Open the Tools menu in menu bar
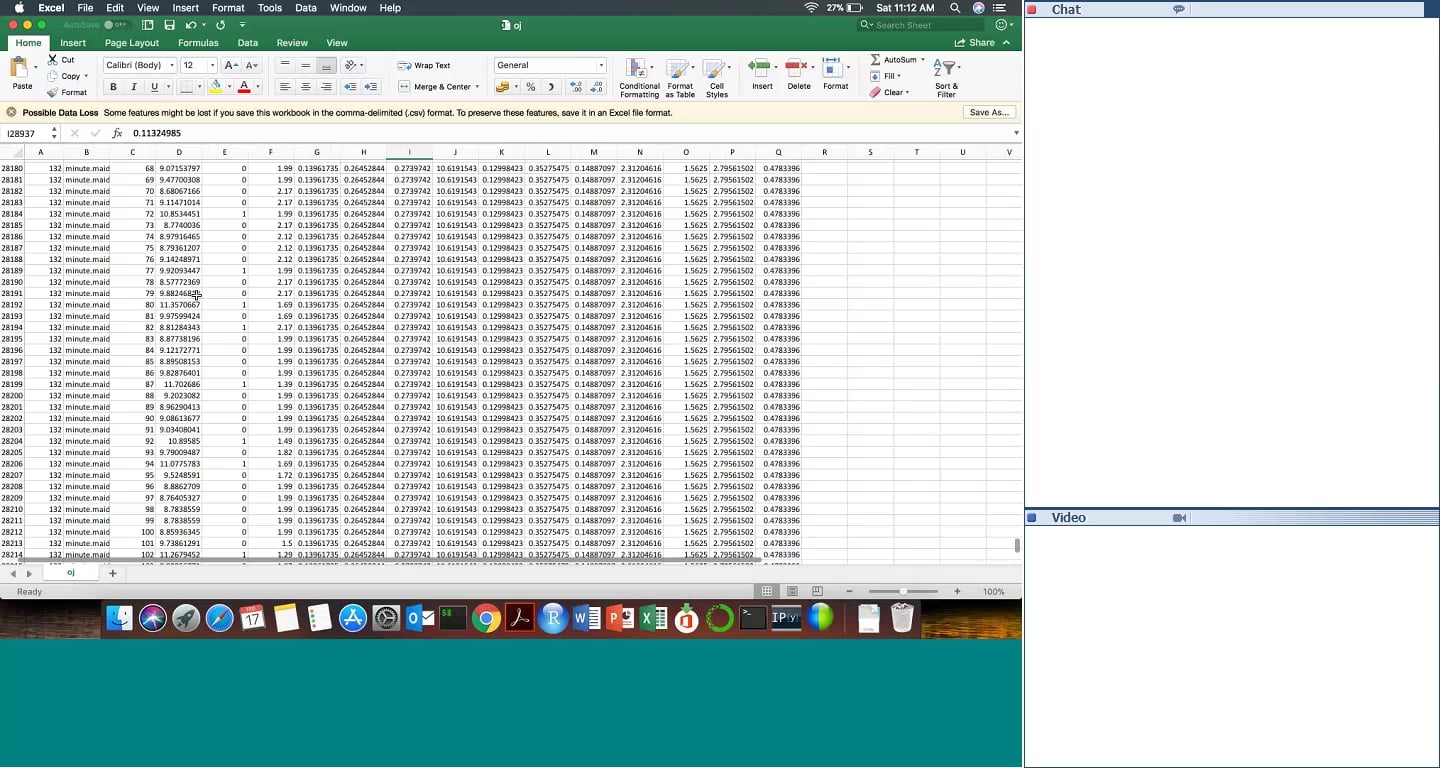Screen dimensions: 1440x768 (x=270, y=8)
